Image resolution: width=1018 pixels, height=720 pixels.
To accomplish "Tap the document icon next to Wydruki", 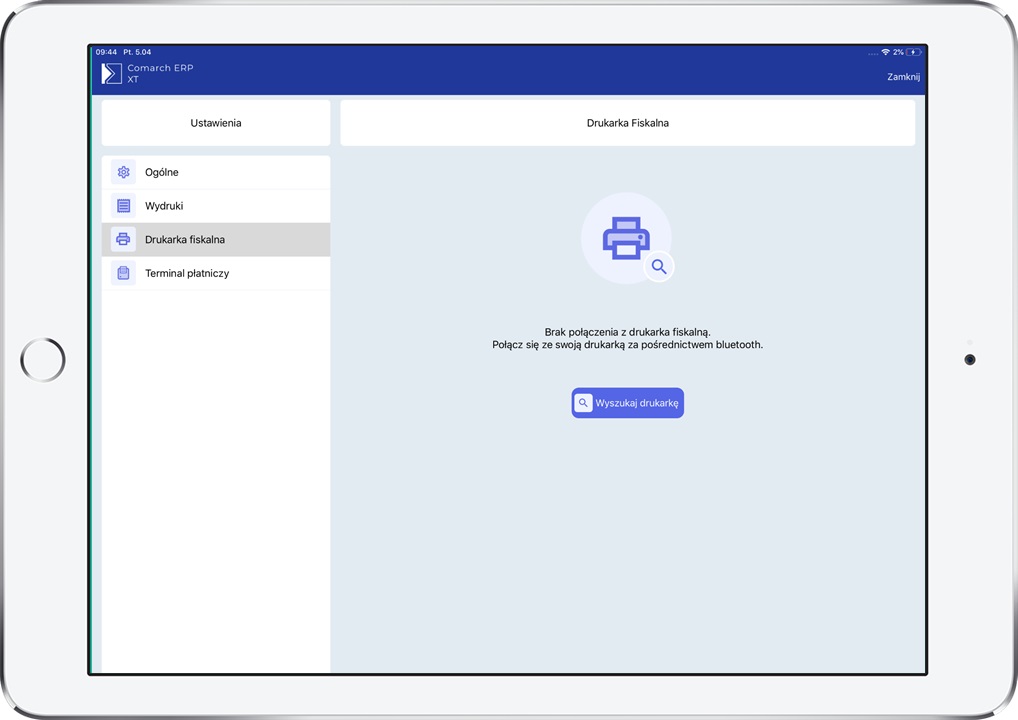I will pyautogui.click(x=123, y=206).
